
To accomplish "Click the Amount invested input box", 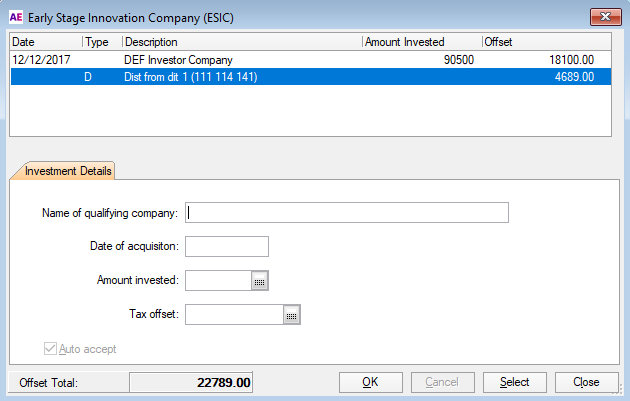I will 218,281.
